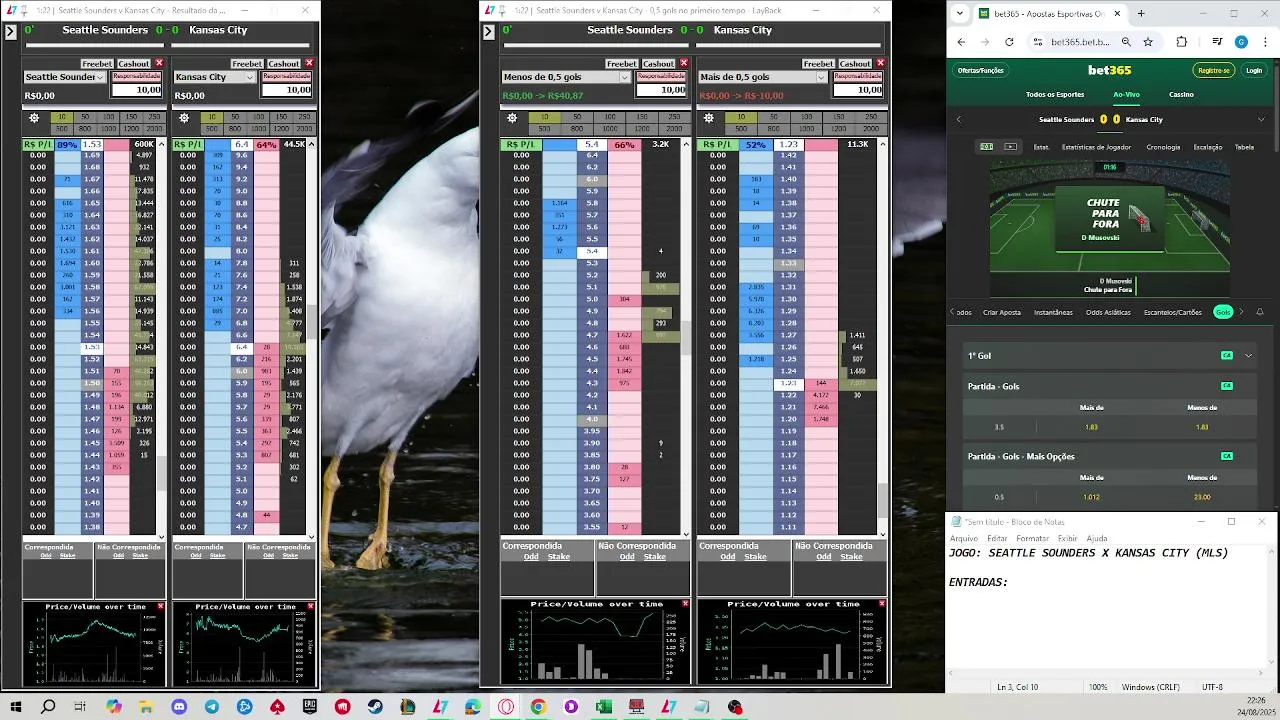Open Telegram from the taskbar
Image resolution: width=1280 pixels, height=720 pixels.
[x=212, y=707]
